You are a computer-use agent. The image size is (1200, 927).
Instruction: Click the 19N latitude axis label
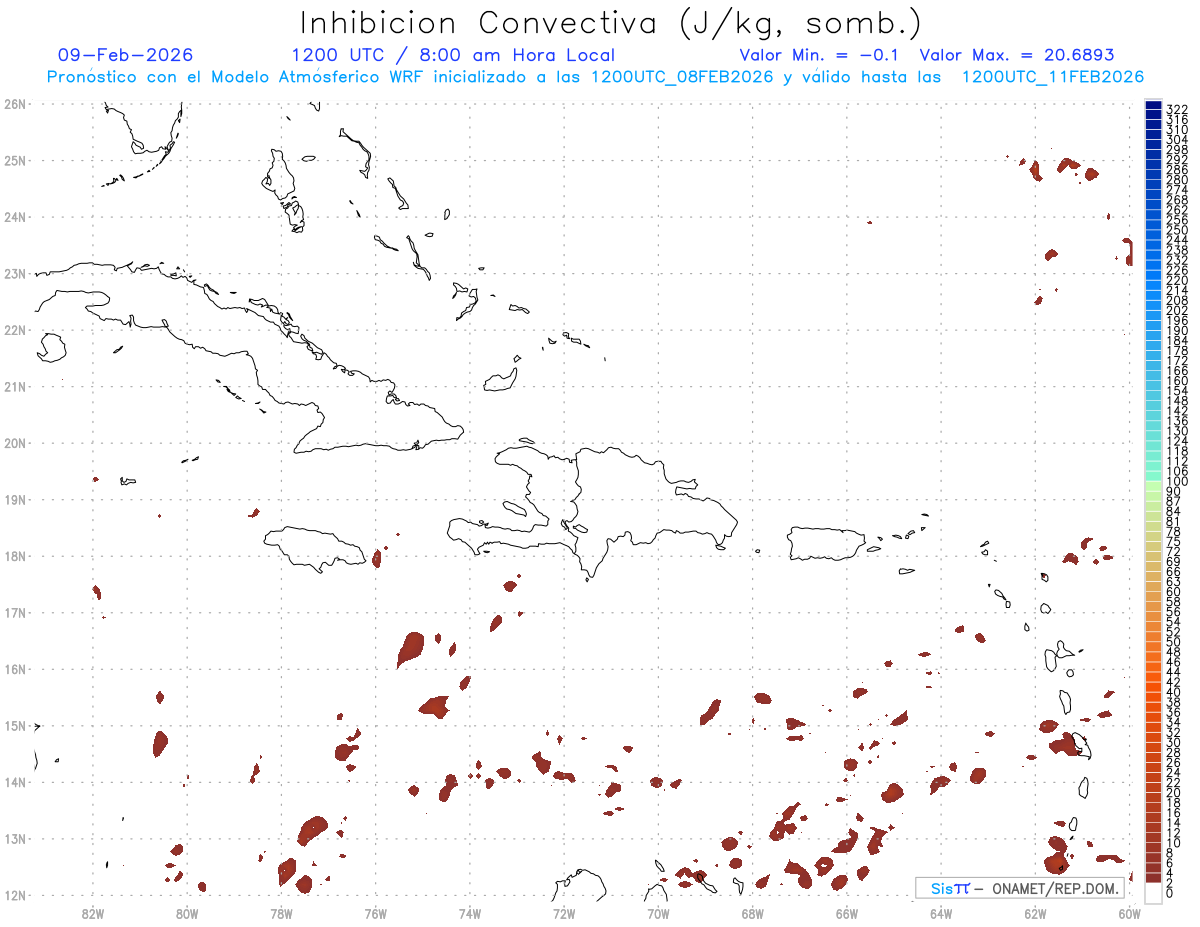tap(14, 499)
